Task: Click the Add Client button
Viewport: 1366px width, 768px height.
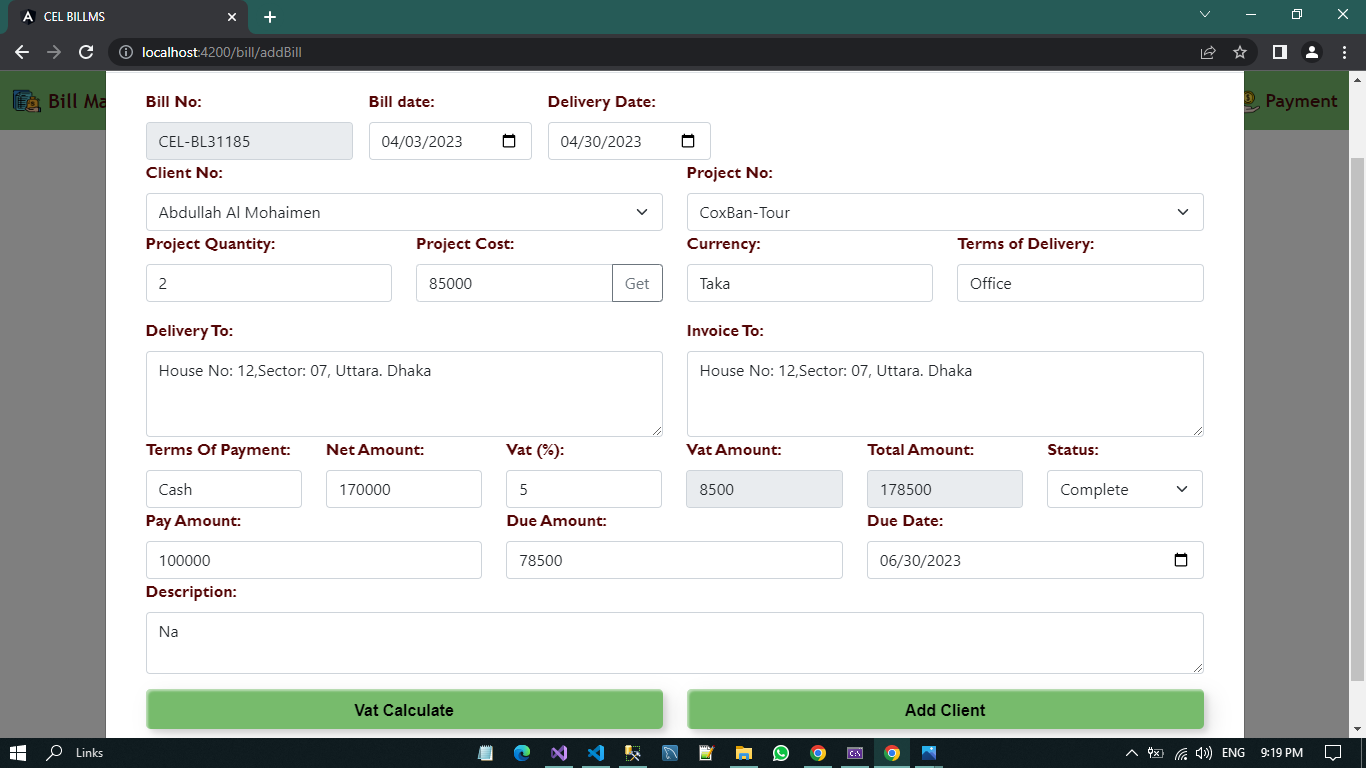Action: [944, 710]
